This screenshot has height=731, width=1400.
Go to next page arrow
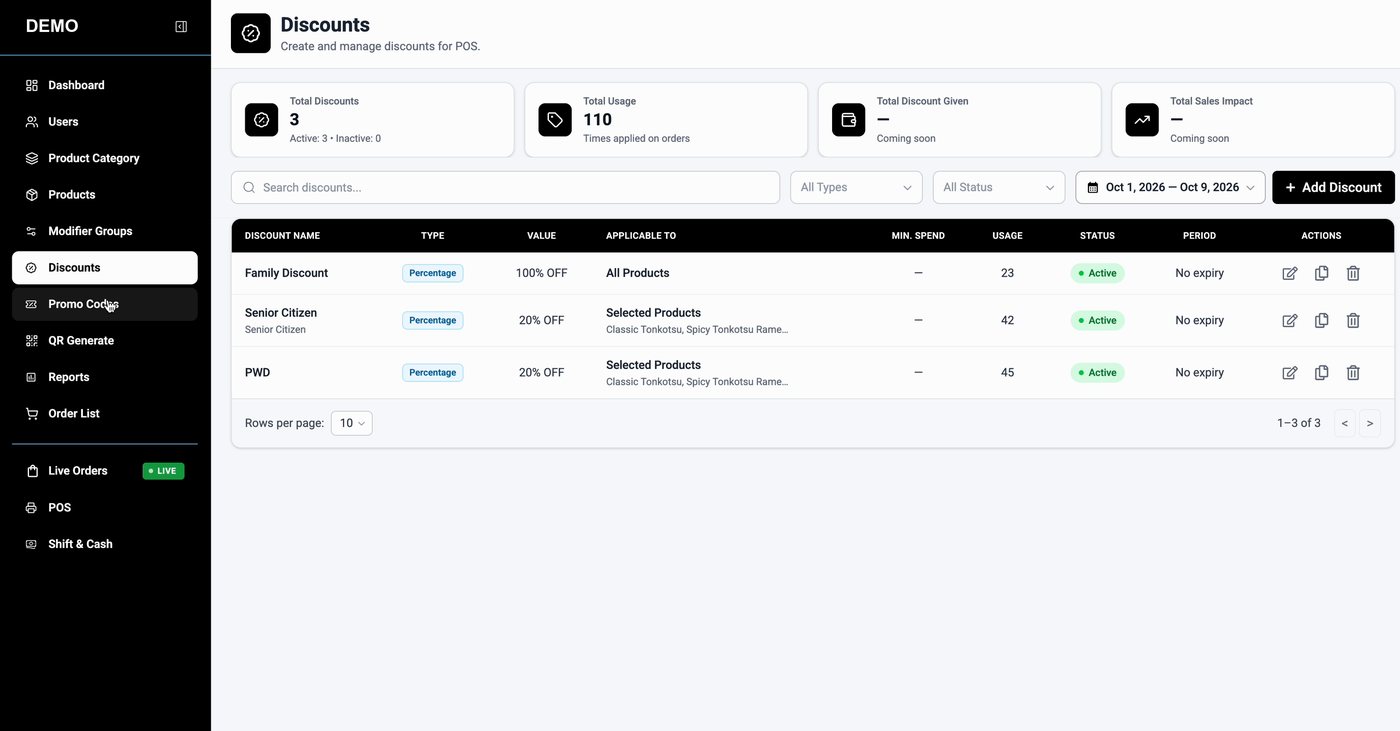pos(1370,423)
